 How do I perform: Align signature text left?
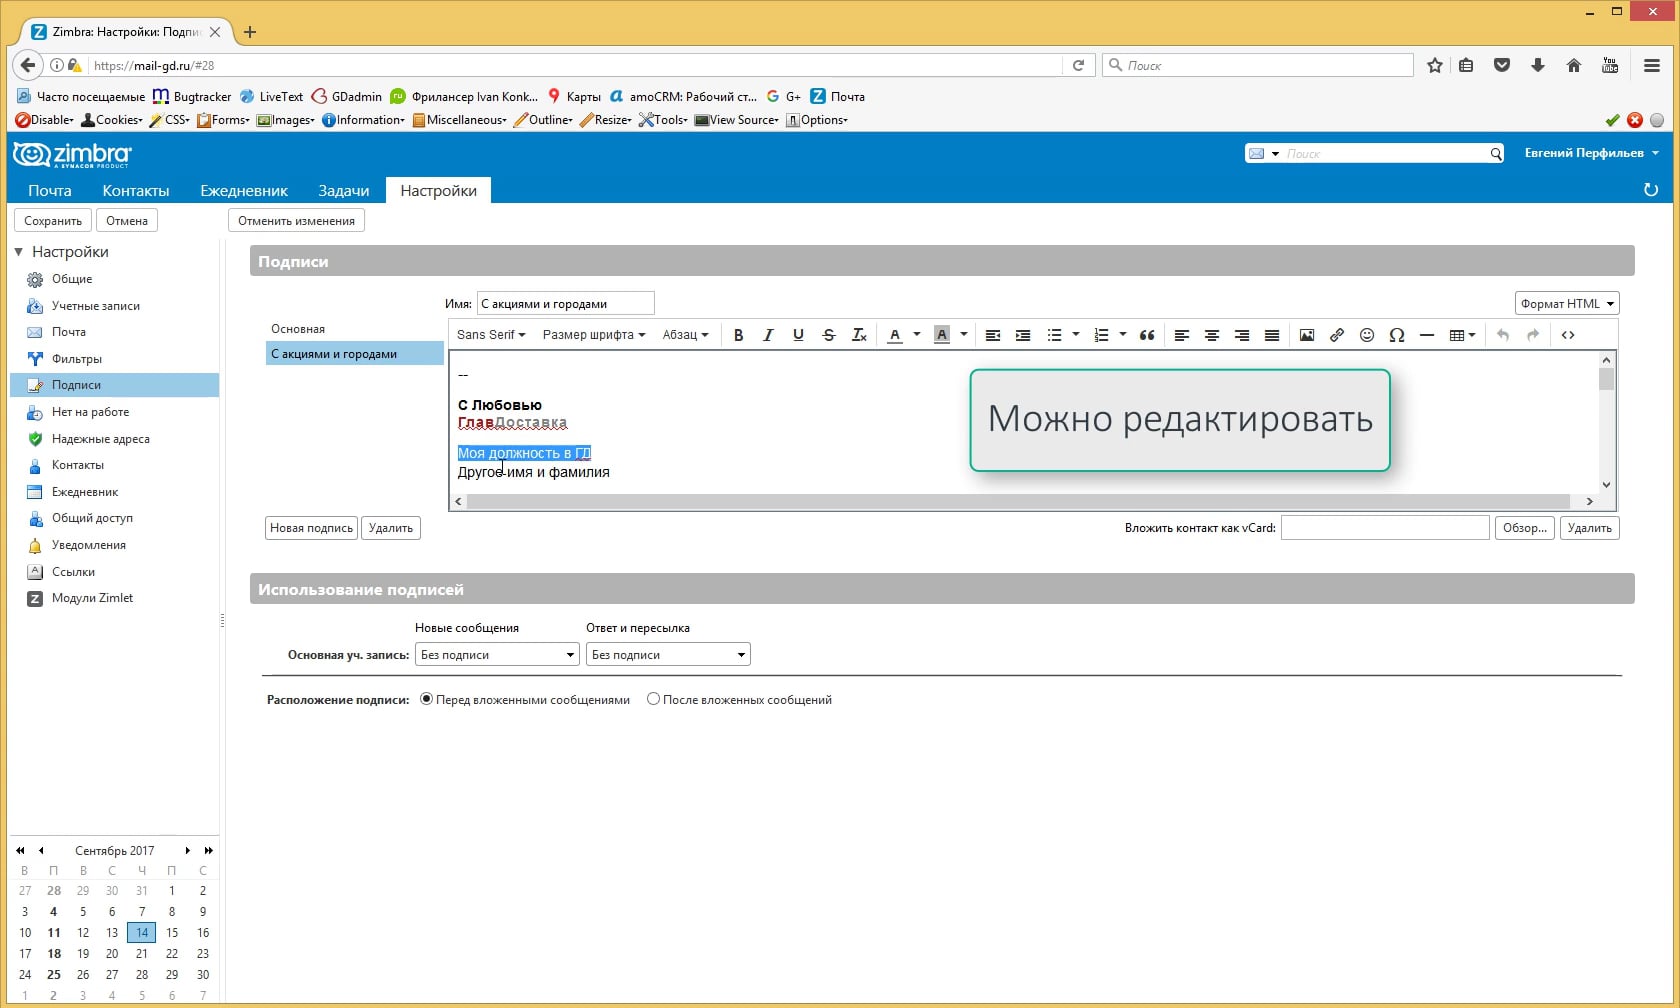[1181, 335]
